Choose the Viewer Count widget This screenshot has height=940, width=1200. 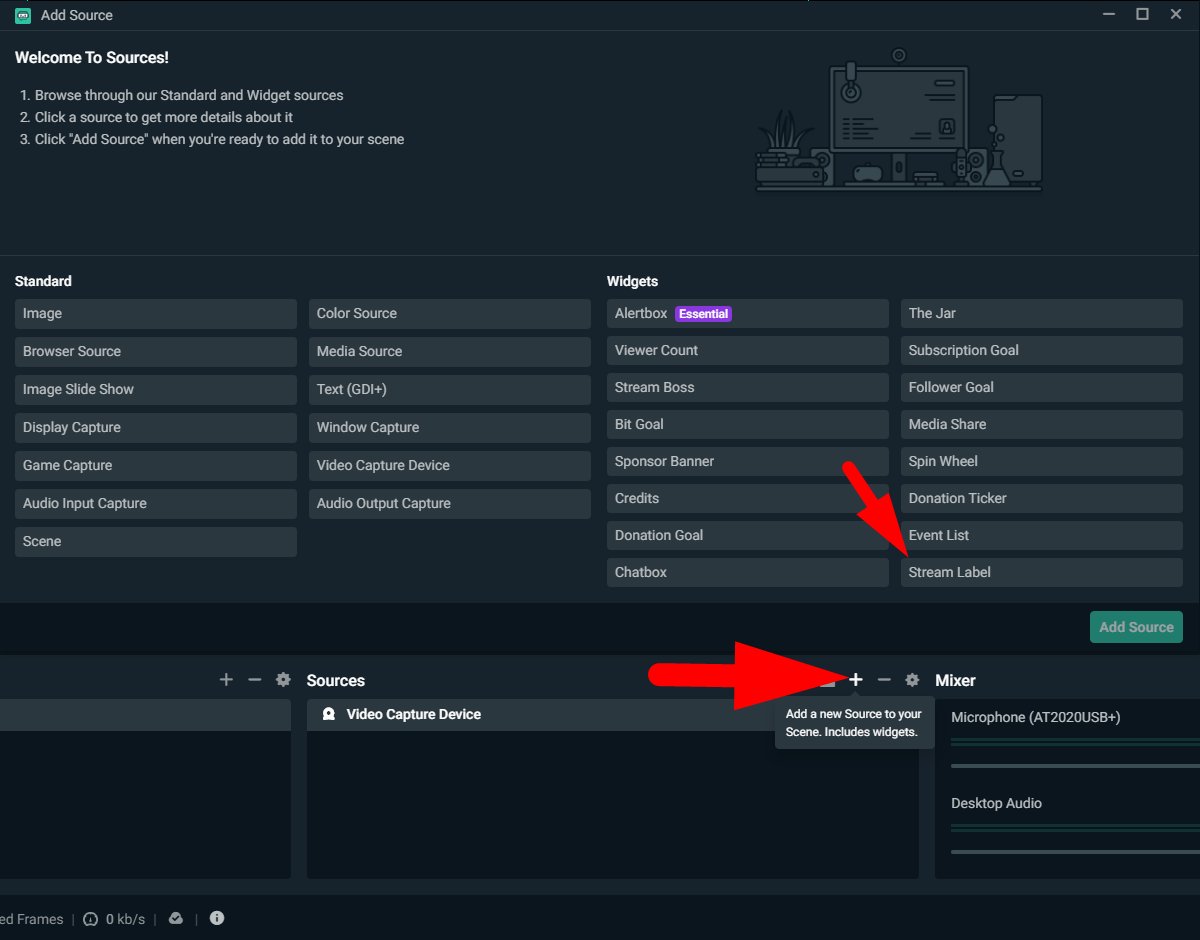click(748, 350)
